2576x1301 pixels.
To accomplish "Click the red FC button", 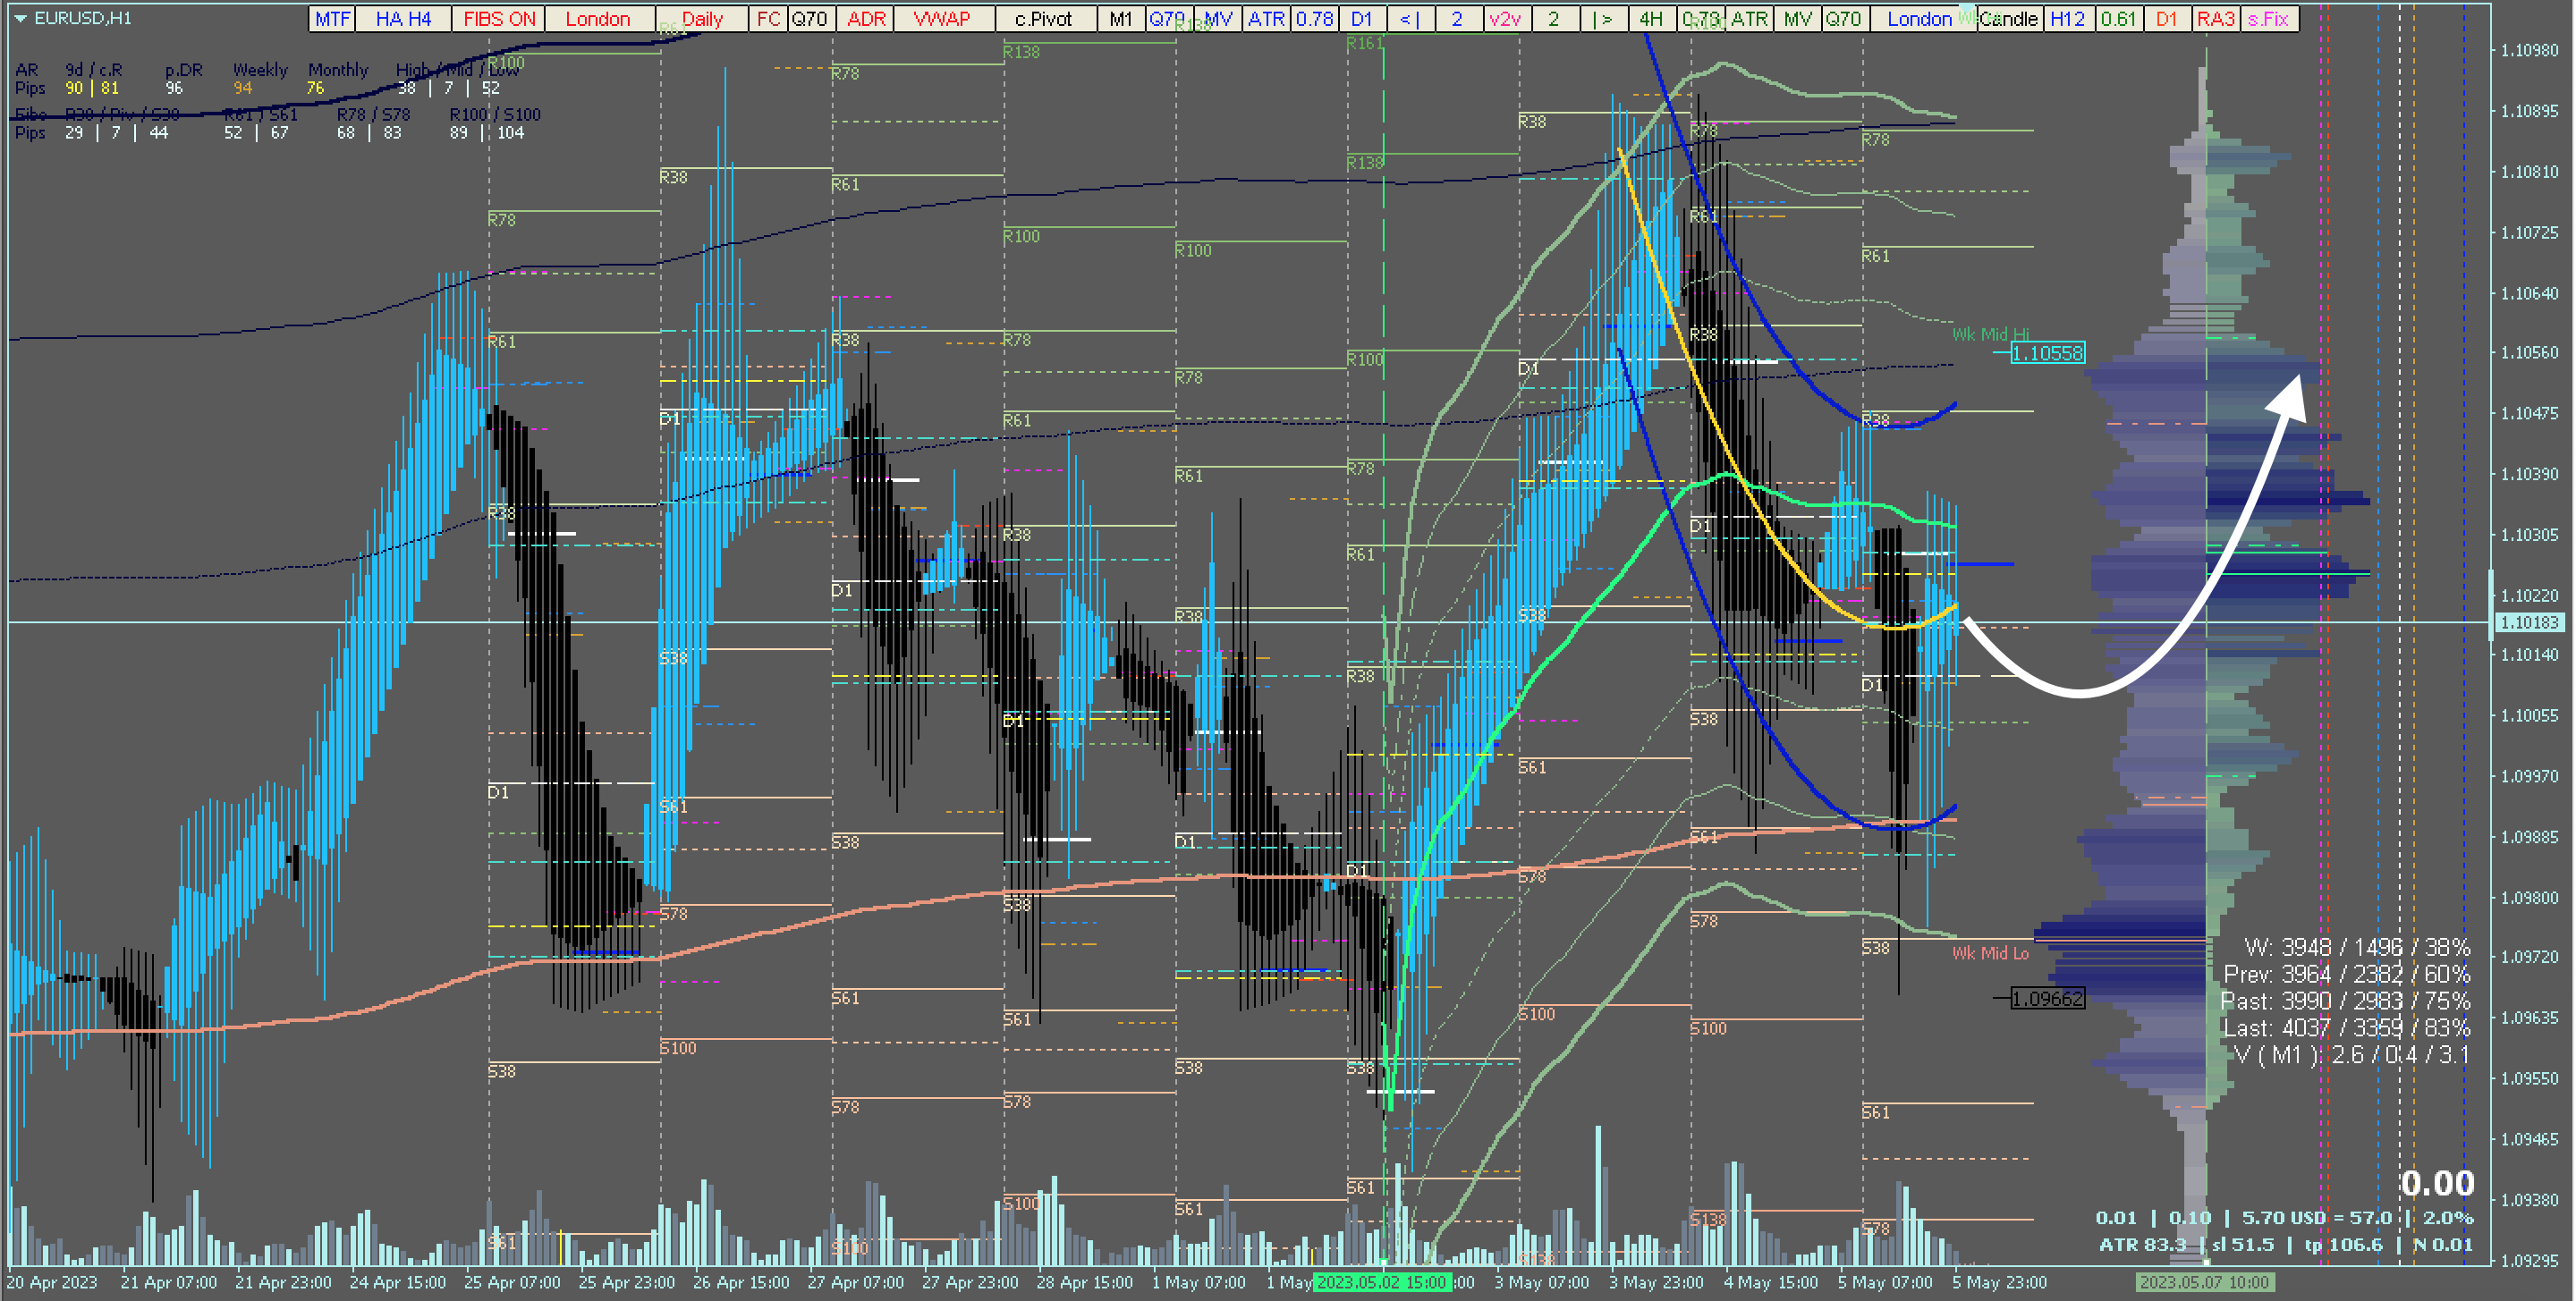I will click(767, 19).
